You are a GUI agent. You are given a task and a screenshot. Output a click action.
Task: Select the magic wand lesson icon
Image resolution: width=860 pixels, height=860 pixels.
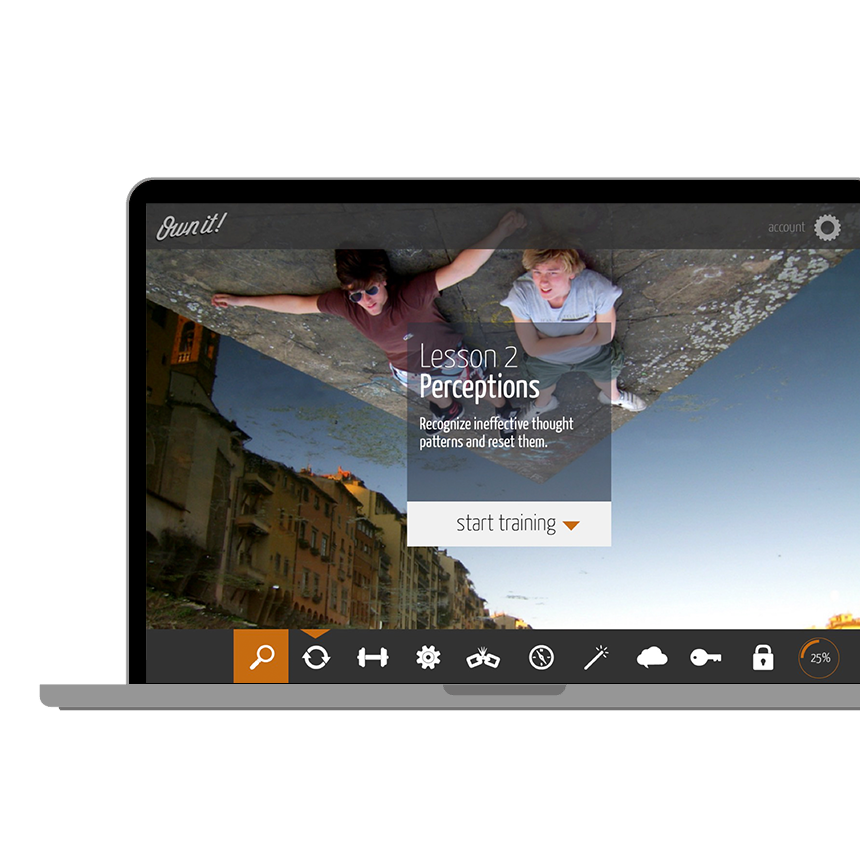pyautogui.click(x=596, y=657)
